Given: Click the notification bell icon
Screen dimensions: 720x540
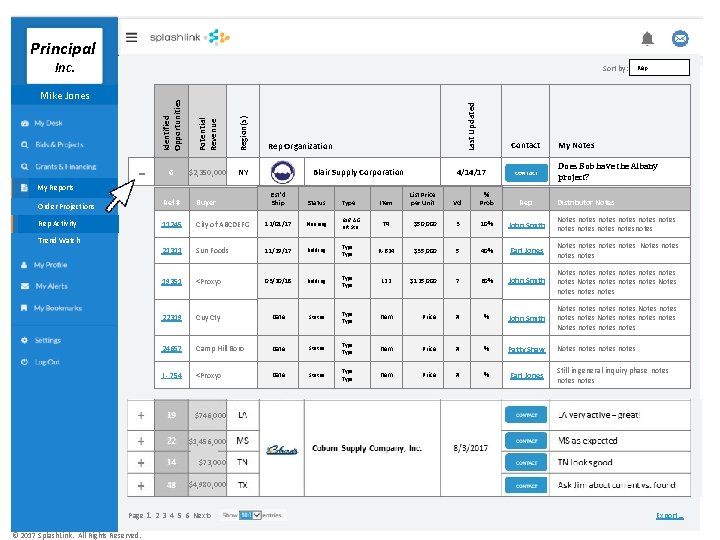Looking at the screenshot, I should [x=647, y=39].
